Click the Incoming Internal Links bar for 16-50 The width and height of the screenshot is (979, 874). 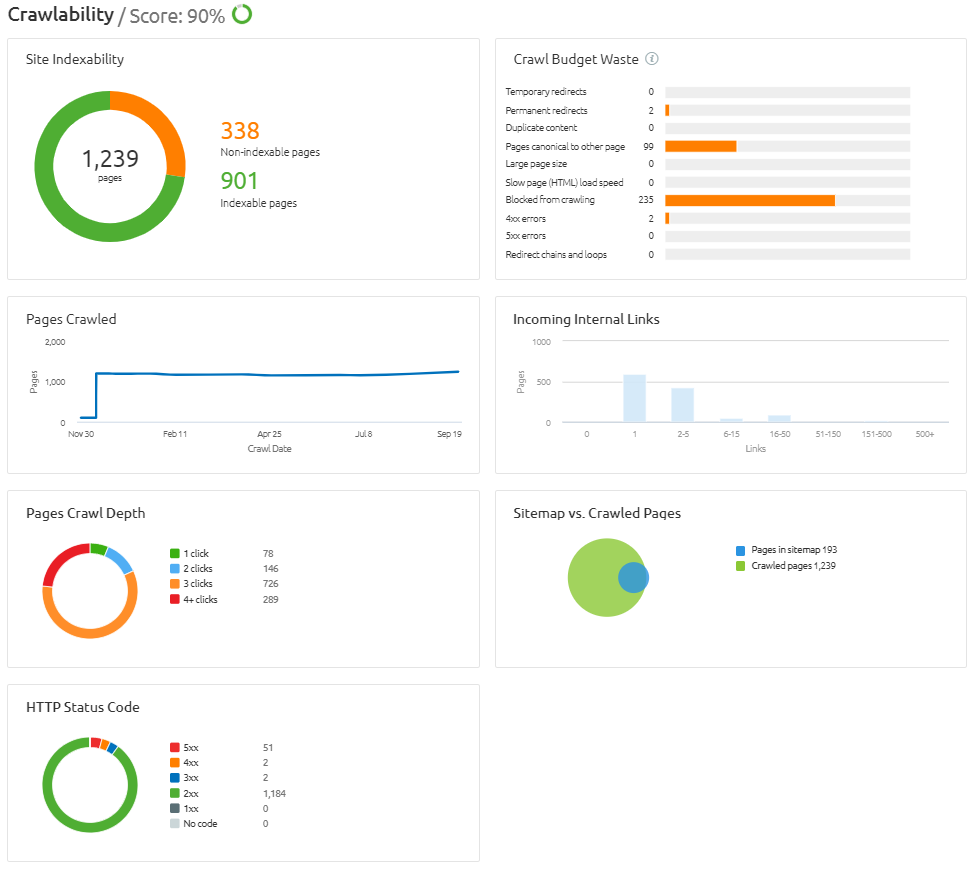click(779, 418)
